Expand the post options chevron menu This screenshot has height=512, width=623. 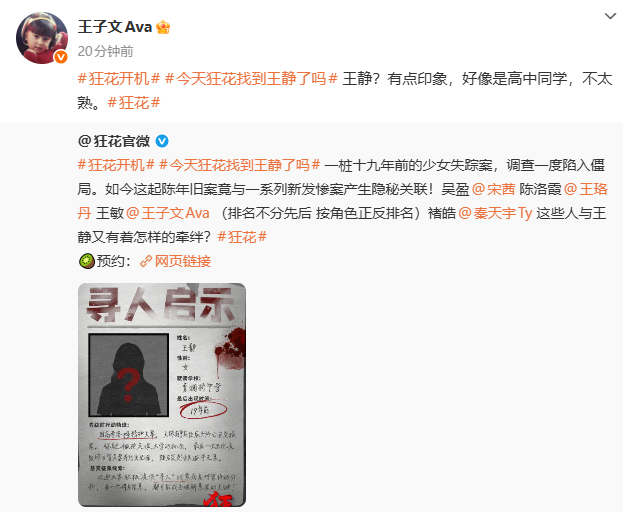tap(610, 16)
